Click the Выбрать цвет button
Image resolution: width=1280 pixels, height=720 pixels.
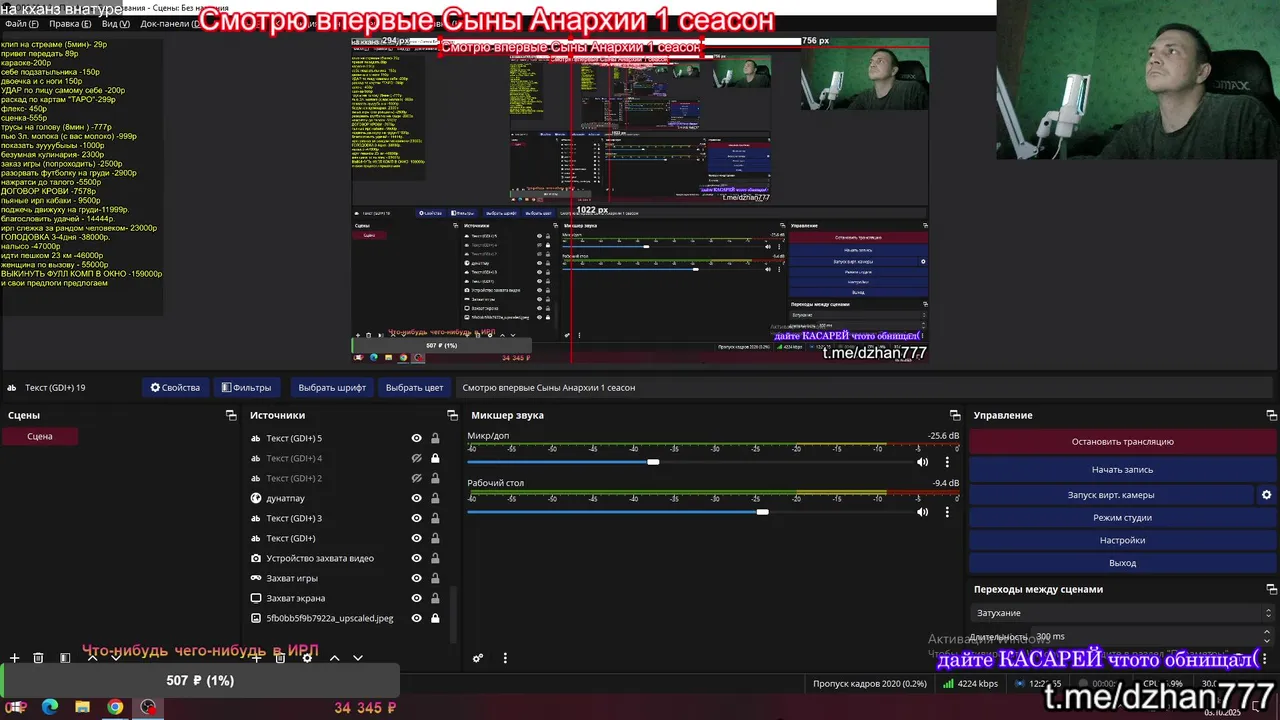[414, 387]
